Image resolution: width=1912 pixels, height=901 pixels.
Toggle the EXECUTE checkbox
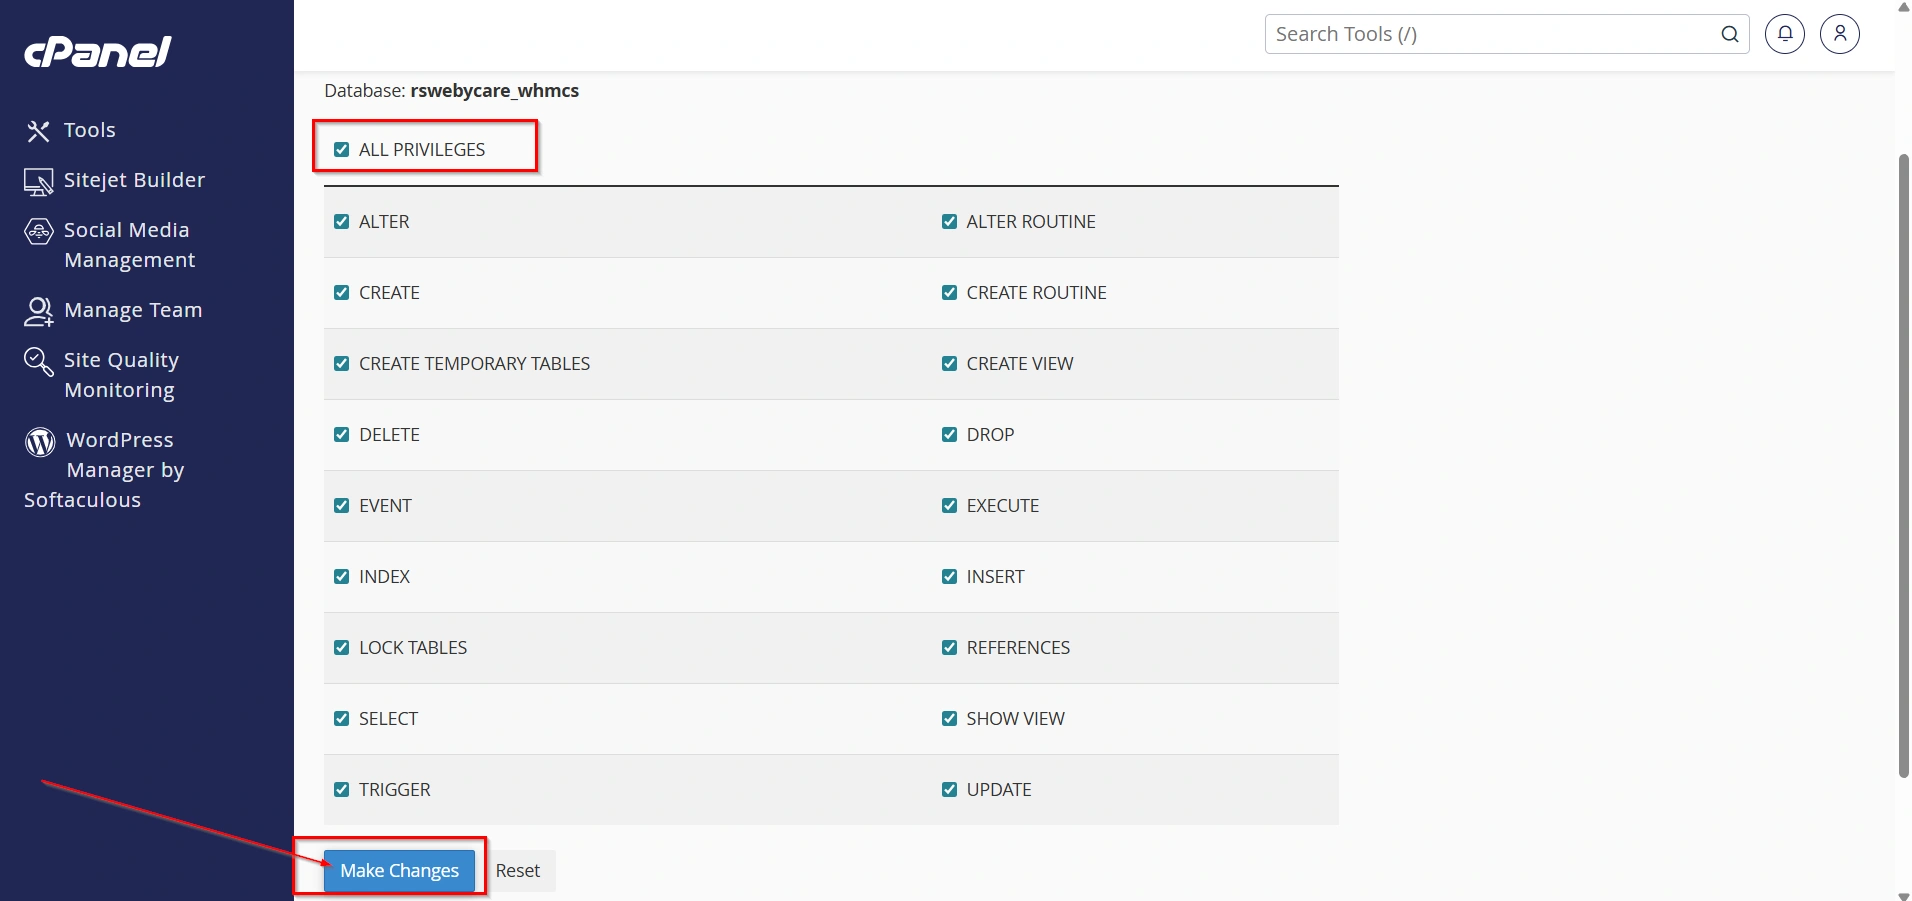[949, 506]
